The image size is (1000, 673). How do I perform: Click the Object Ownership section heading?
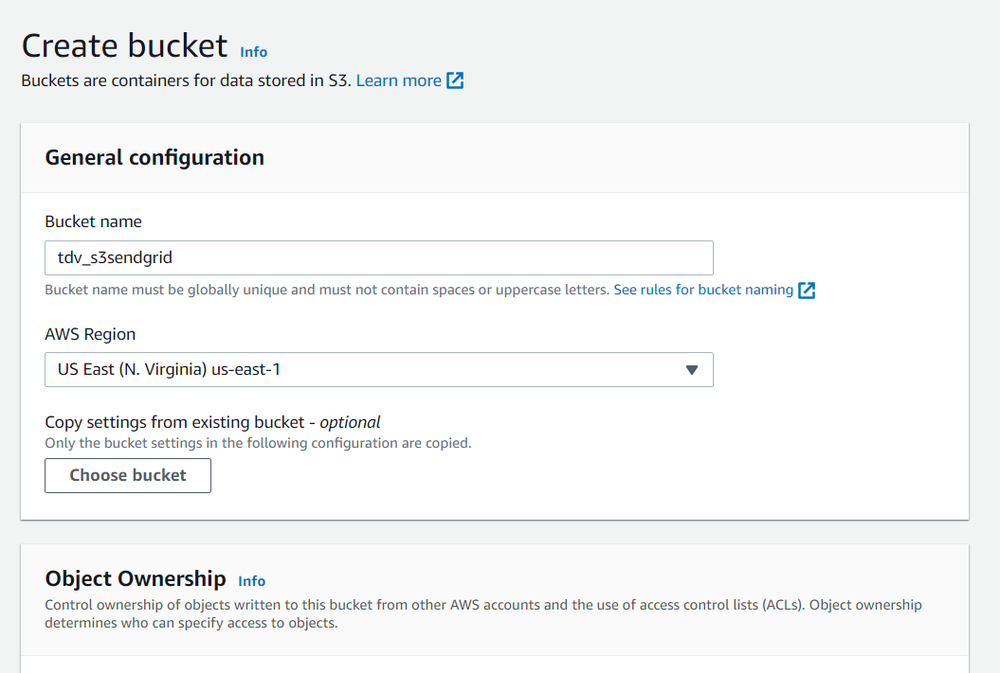coord(135,578)
